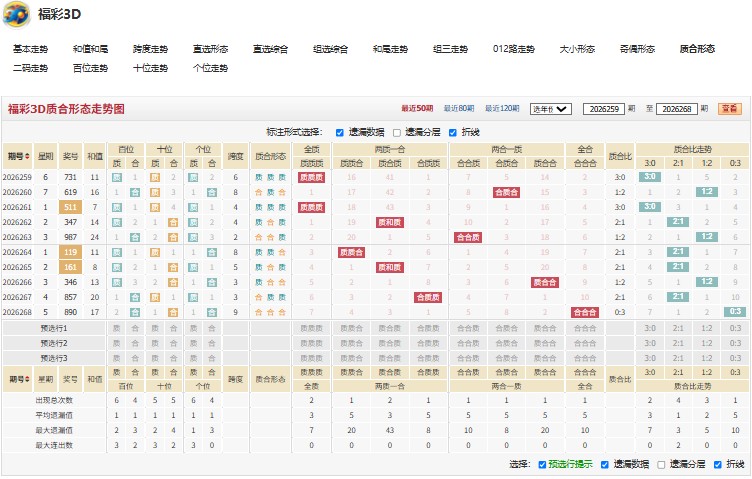
Task: Open the 012路走势 page
Action: point(513,49)
